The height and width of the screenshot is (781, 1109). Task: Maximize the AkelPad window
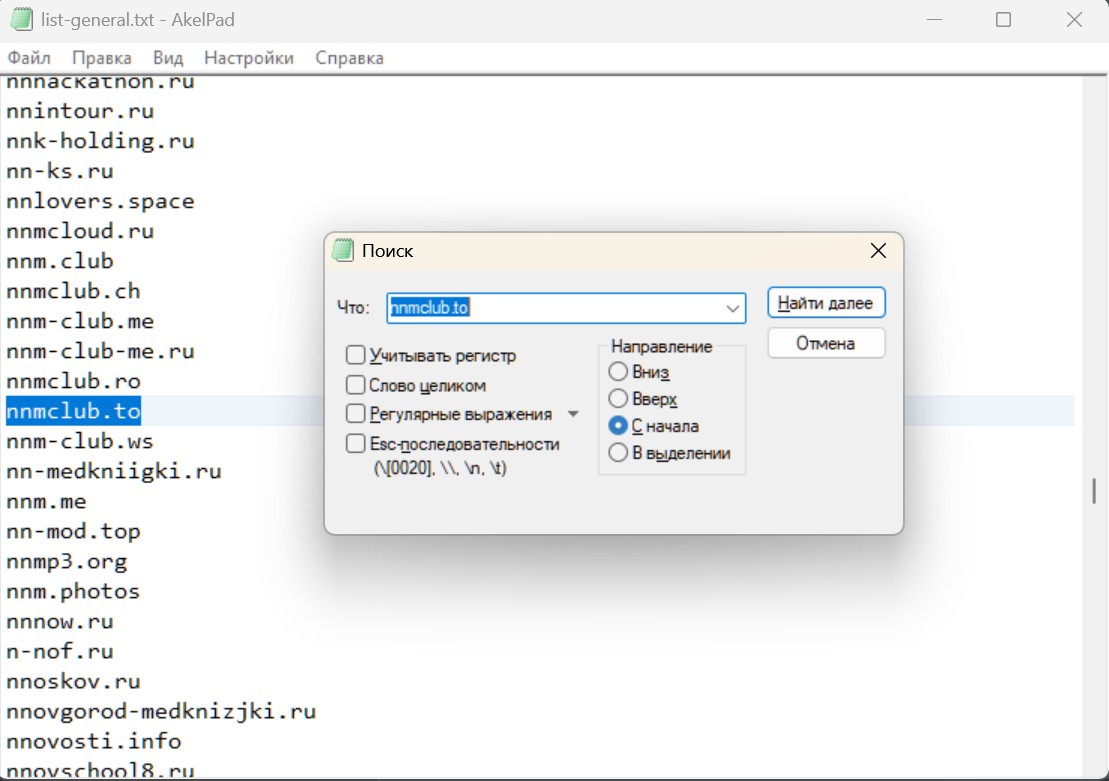pyautogui.click(x=1003, y=20)
